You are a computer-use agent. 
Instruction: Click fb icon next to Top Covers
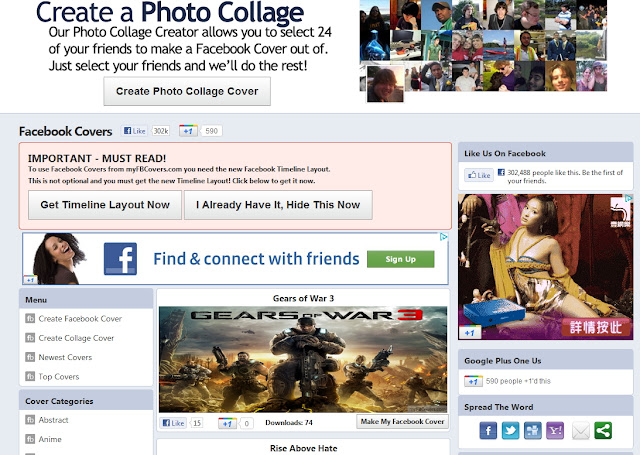coord(30,376)
